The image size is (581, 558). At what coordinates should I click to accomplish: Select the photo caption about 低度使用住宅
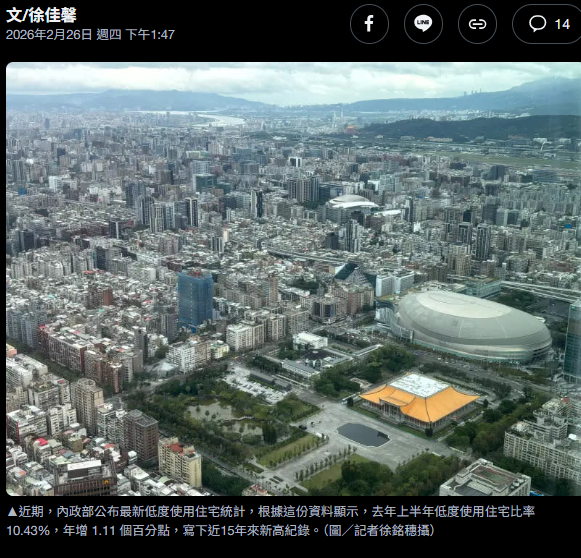click(x=270, y=521)
